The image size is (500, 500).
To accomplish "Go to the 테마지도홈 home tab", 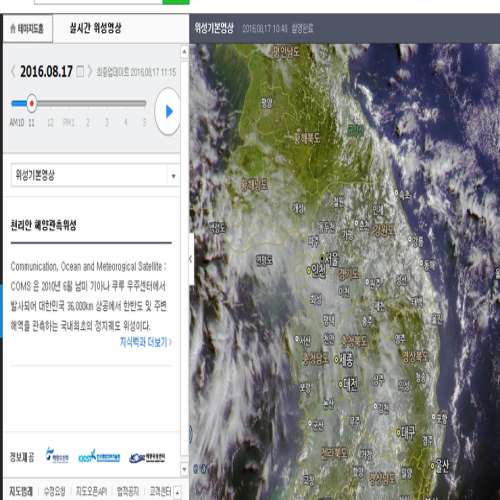I will (x=27, y=29).
